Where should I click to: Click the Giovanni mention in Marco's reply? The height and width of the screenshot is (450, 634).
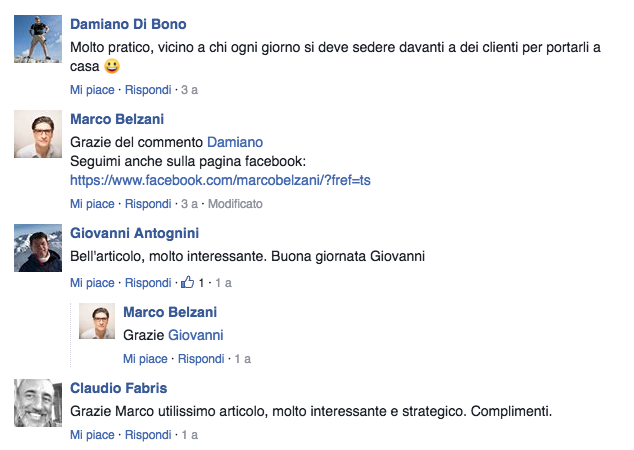pos(195,335)
